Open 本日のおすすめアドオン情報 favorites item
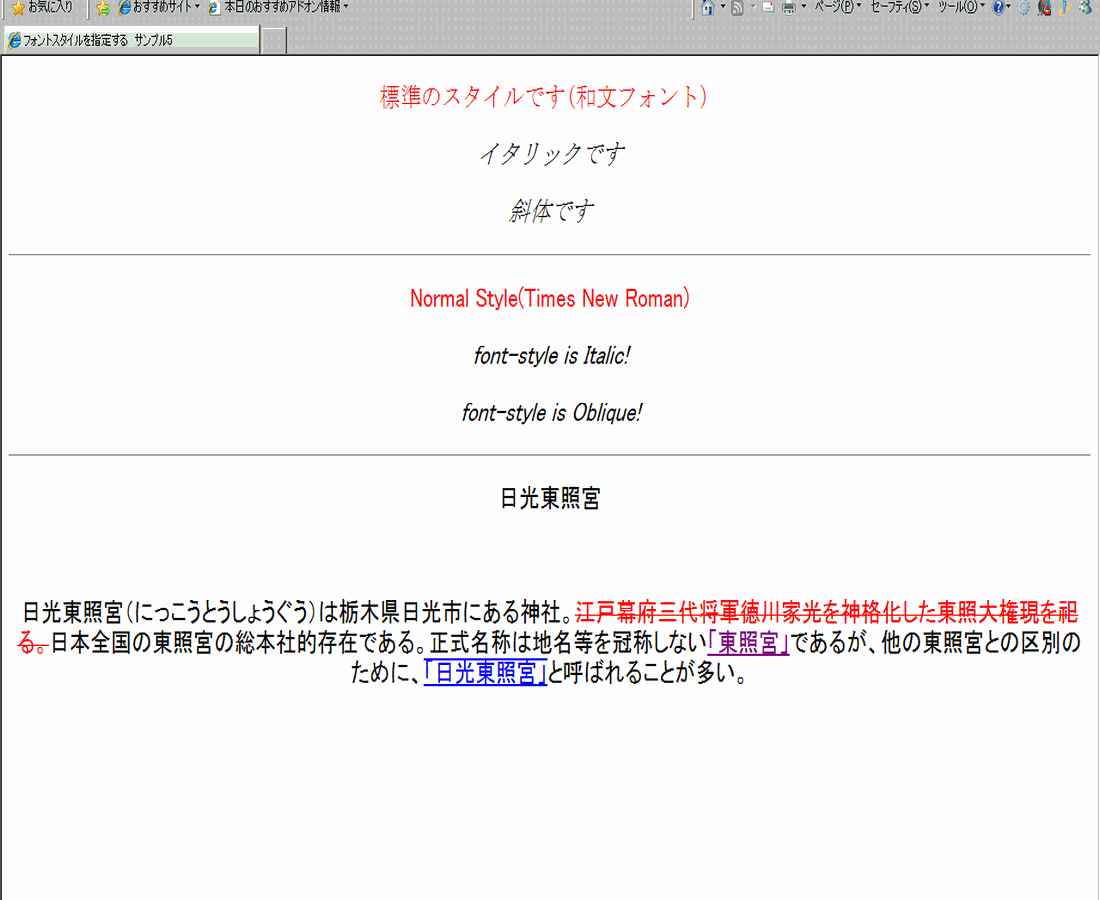This screenshot has height=900, width=1100. (x=279, y=7)
